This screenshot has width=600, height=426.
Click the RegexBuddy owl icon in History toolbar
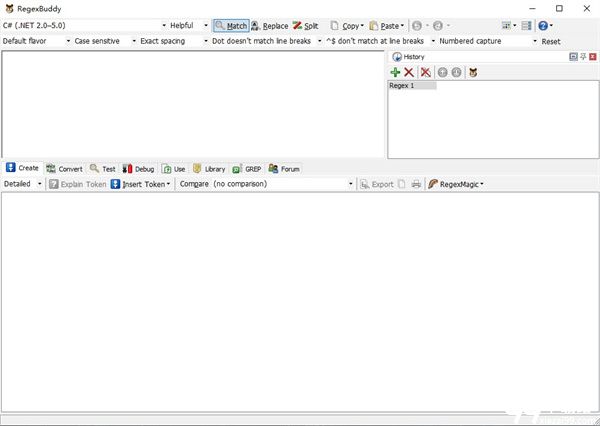coord(473,72)
